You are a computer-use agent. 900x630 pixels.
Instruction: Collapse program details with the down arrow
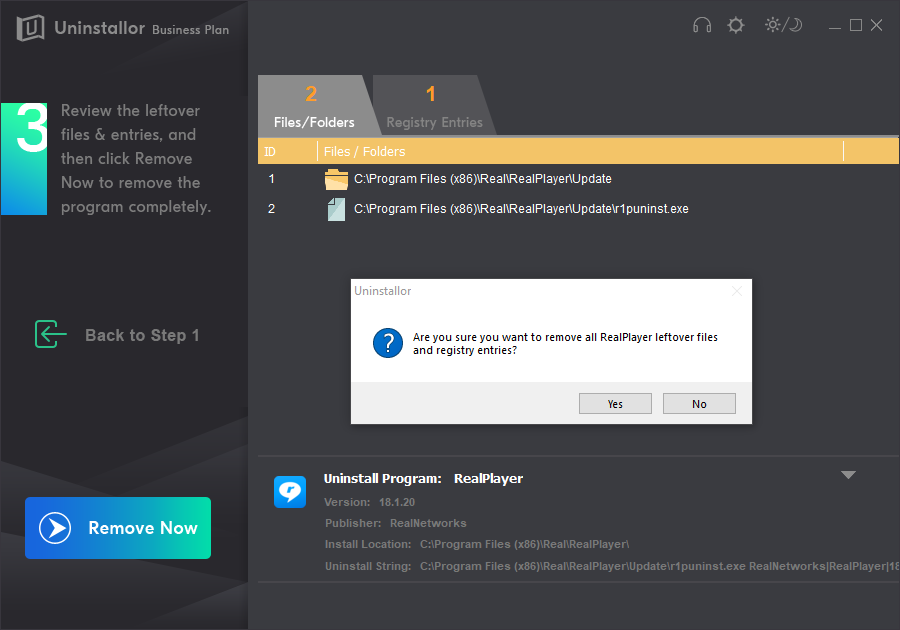[x=848, y=475]
